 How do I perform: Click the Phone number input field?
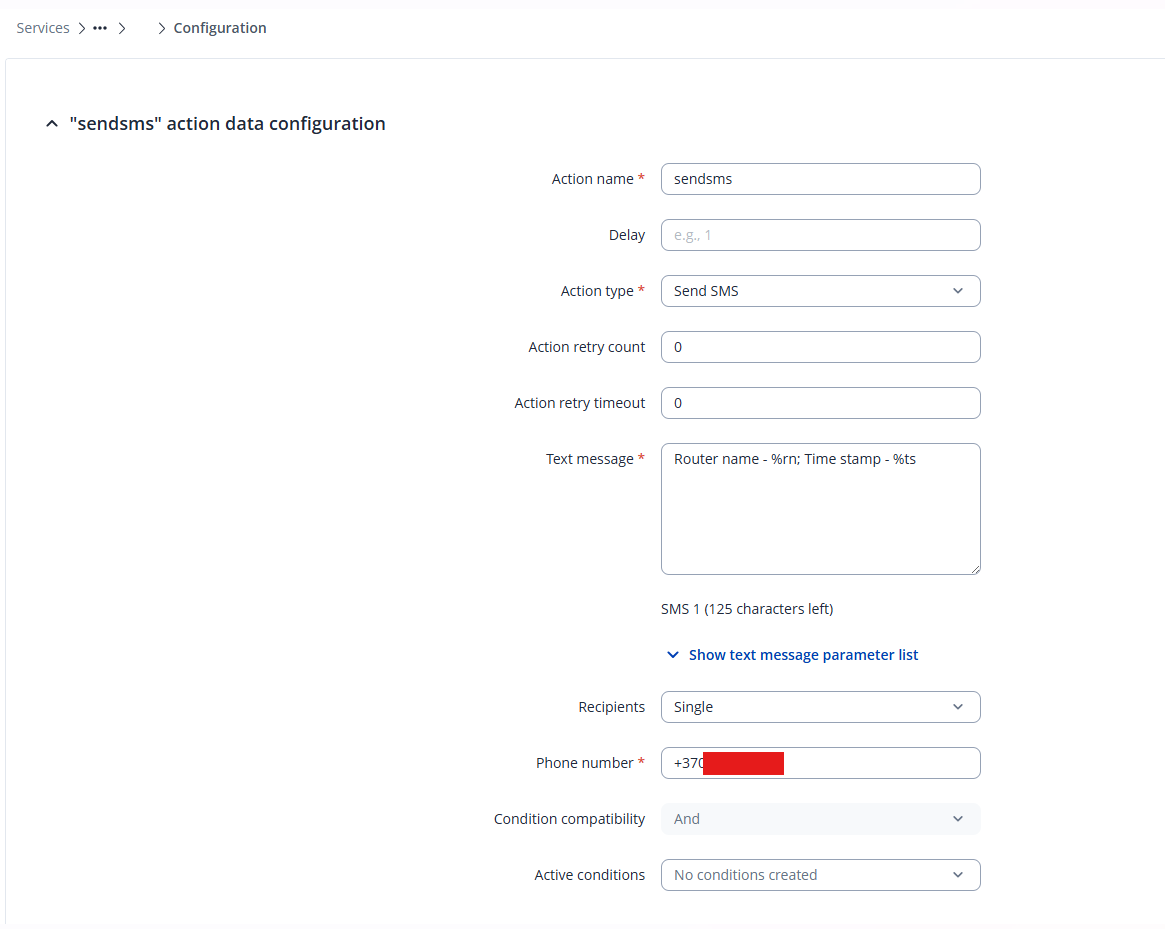880,763
